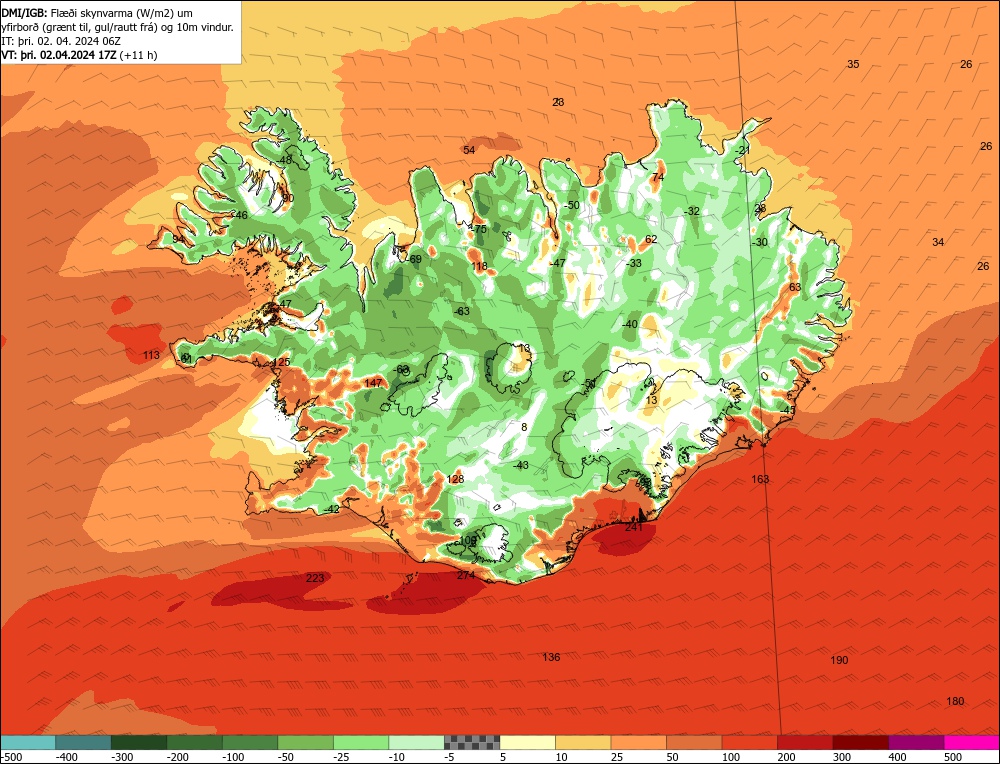
Task: Click the yellow legend swatch labeled 10
Action: tap(583, 742)
